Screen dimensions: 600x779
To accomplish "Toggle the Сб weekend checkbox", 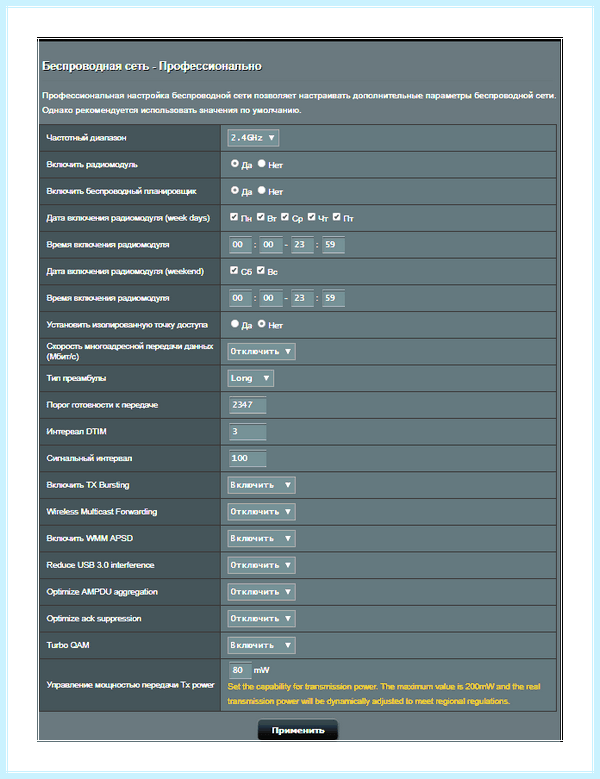I will click(x=234, y=270).
